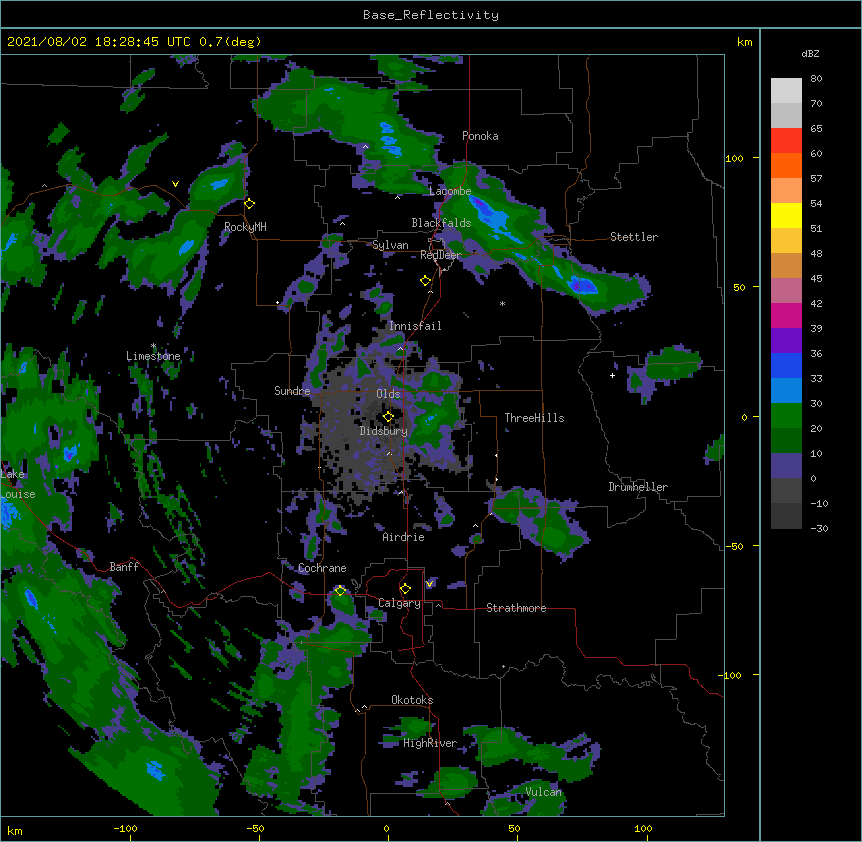Click the bright green 20-30 dBZ legend swatch
Screen dimensions: 862x842
[786, 416]
